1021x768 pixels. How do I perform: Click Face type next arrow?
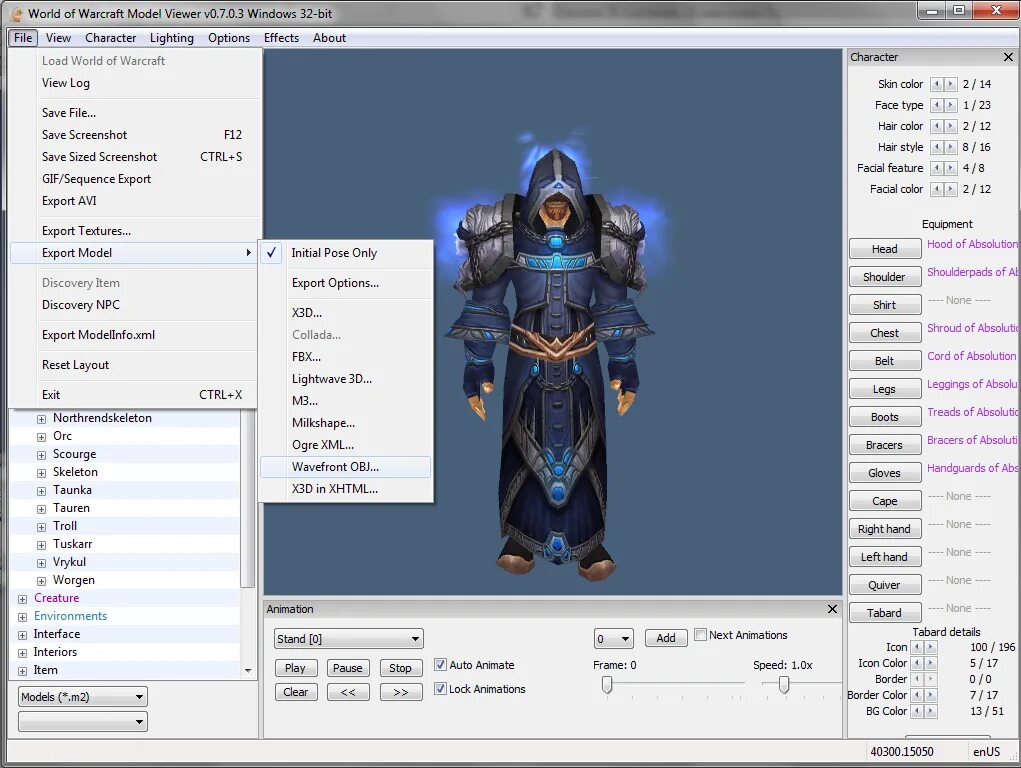pyautogui.click(x=951, y=105)
